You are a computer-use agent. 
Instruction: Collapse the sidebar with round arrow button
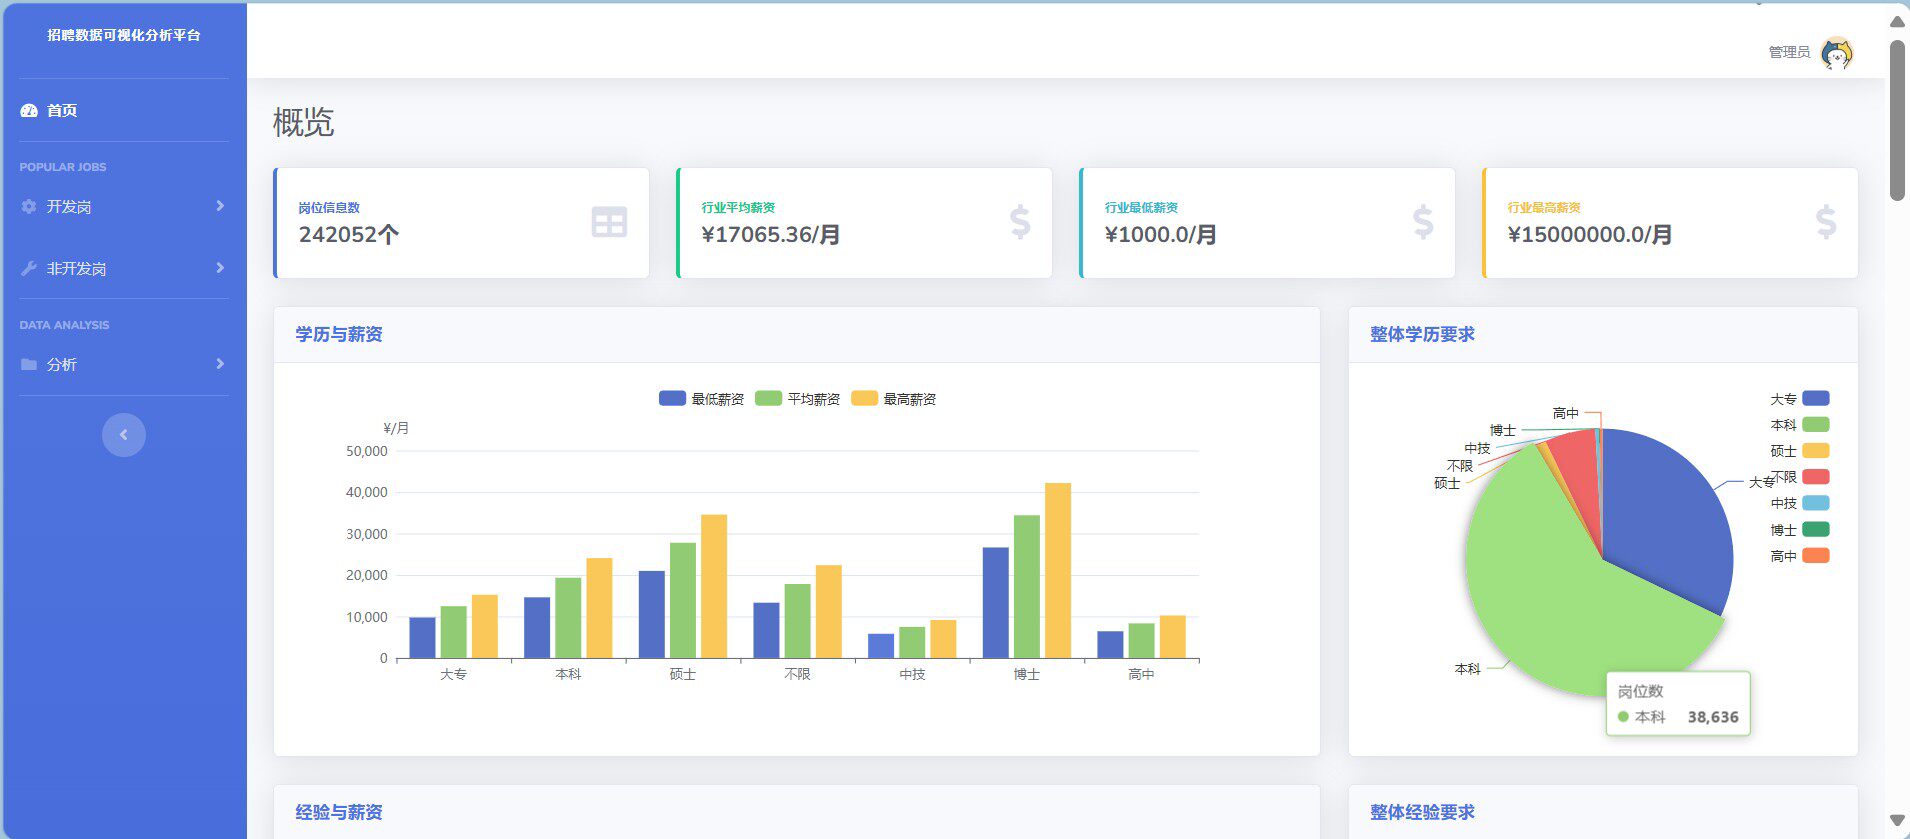coord(124,435)
